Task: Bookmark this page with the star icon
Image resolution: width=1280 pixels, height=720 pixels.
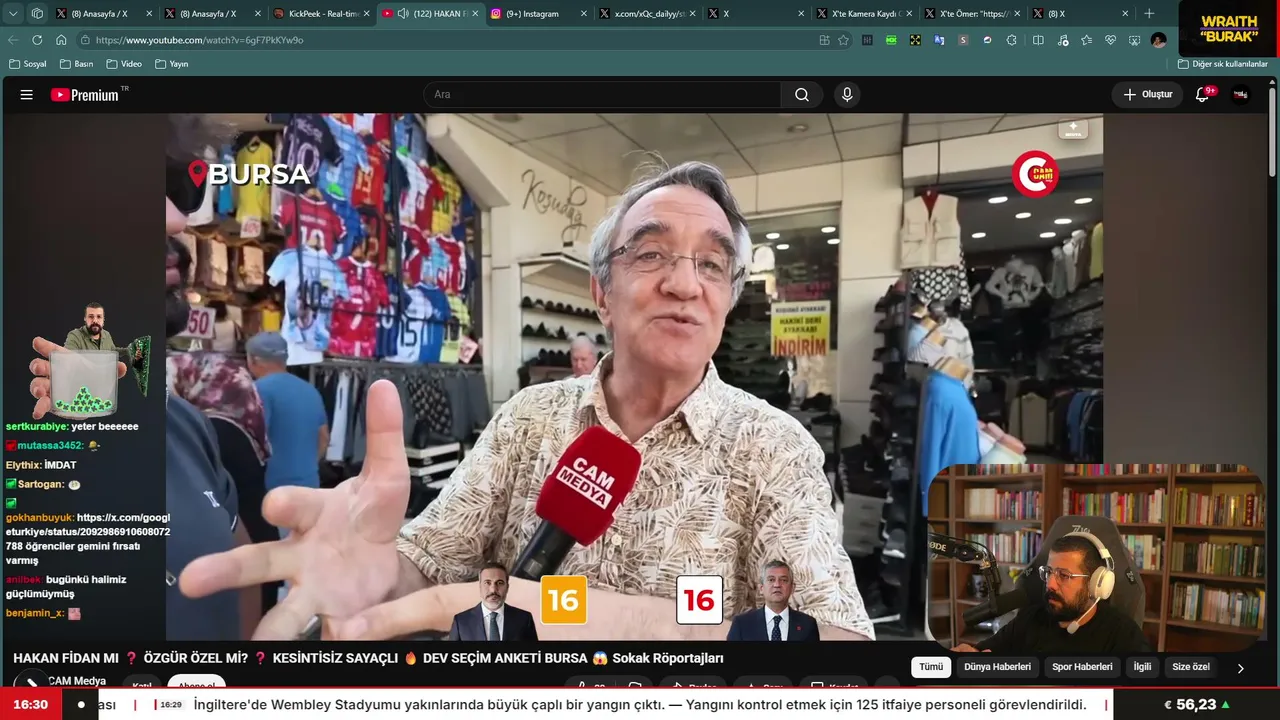Action: pyautogui.click(x=844, y=40)
